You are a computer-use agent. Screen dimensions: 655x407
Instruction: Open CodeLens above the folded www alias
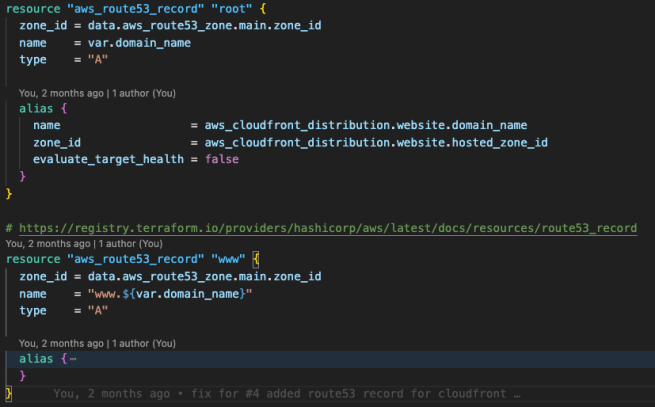pyautogui.click(x=97, y=343)
